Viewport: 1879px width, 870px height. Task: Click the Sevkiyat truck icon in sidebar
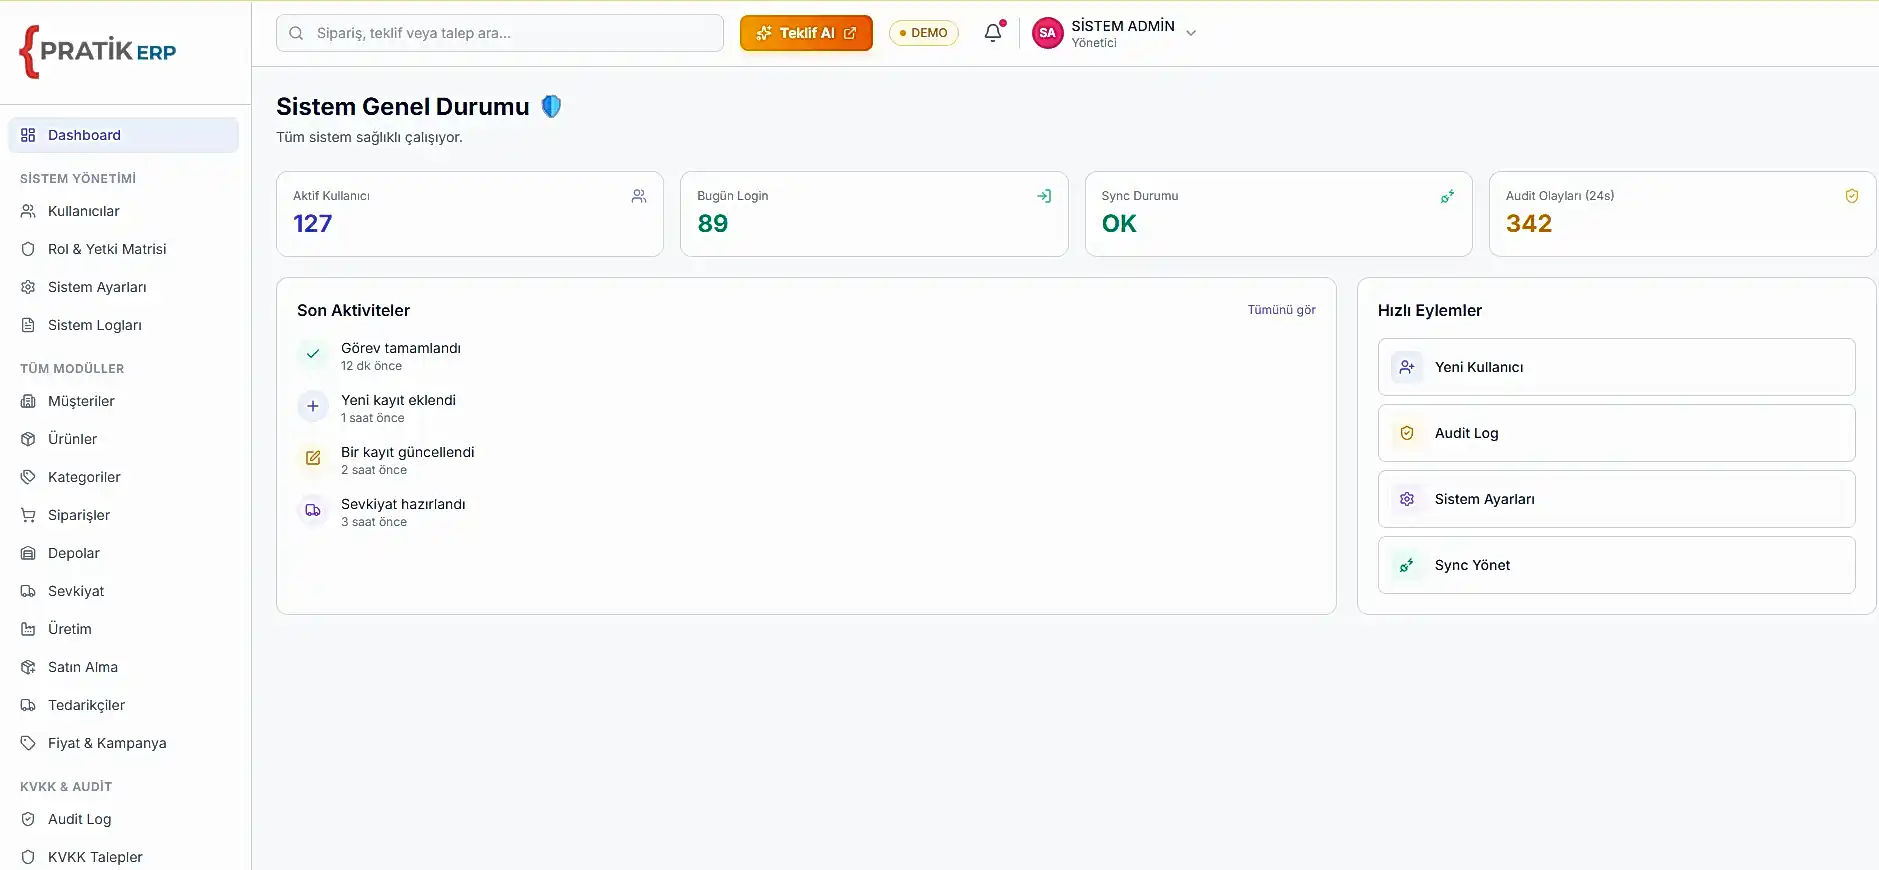point(28,591)
